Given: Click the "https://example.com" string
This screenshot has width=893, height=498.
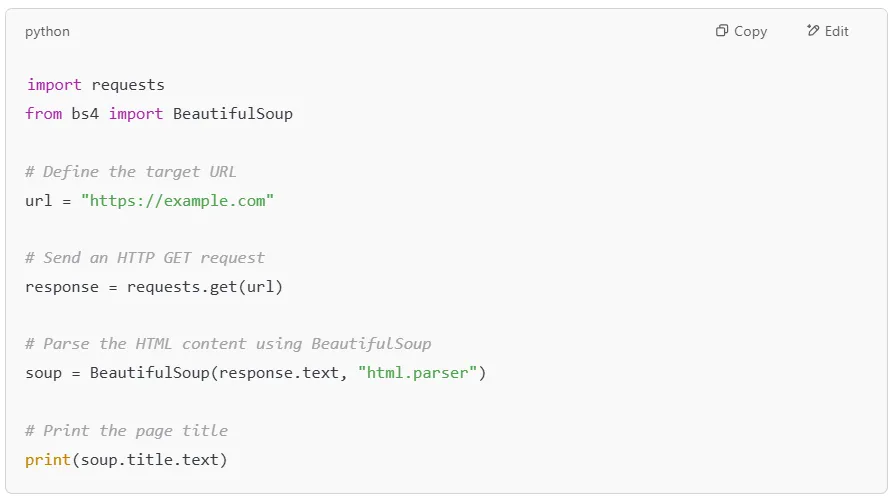Looking at the screenshot, I should coord(177,201).
